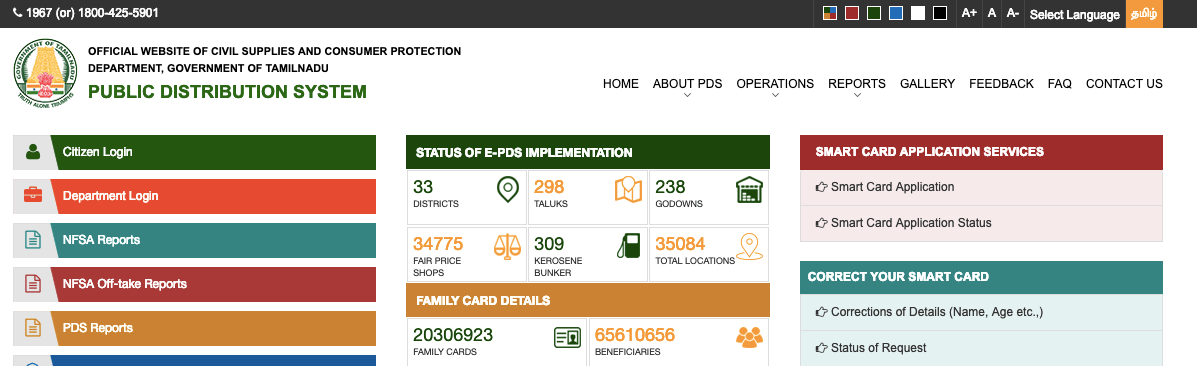Select the red theme swatch
Viewport: 1197px width, 366px height.
pyautogui.click(x=852, y=13)
